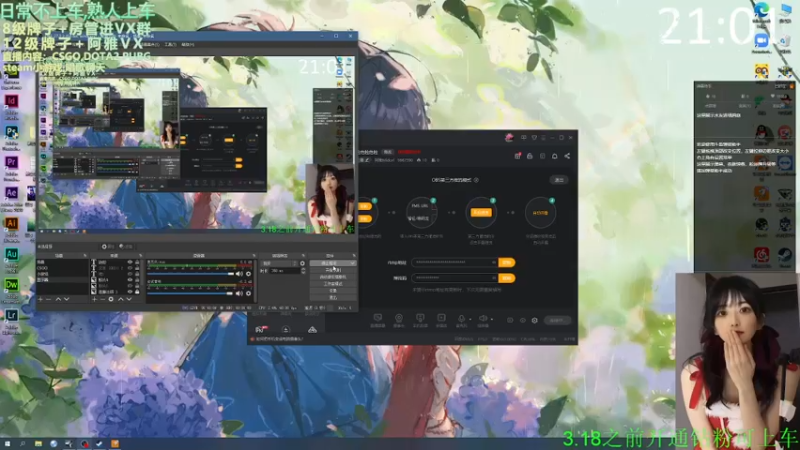Move selected scene up in scenes list
The image size is (800, 450).
coord(58,299)
